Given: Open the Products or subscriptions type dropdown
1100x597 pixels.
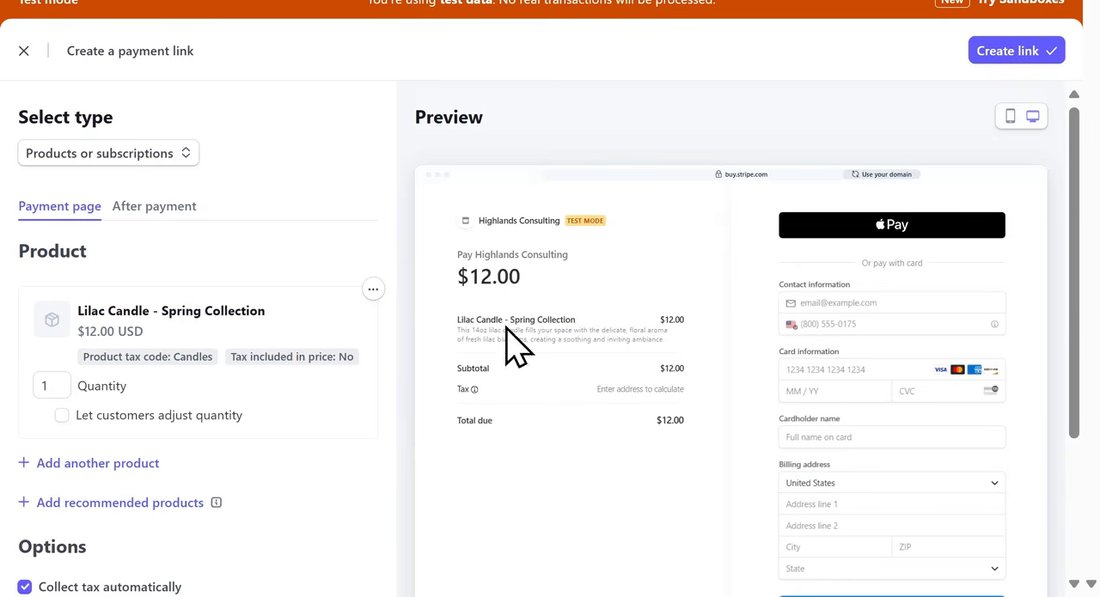Looking at the screenshot, I should pyautogui.click(x=108, y=153).
